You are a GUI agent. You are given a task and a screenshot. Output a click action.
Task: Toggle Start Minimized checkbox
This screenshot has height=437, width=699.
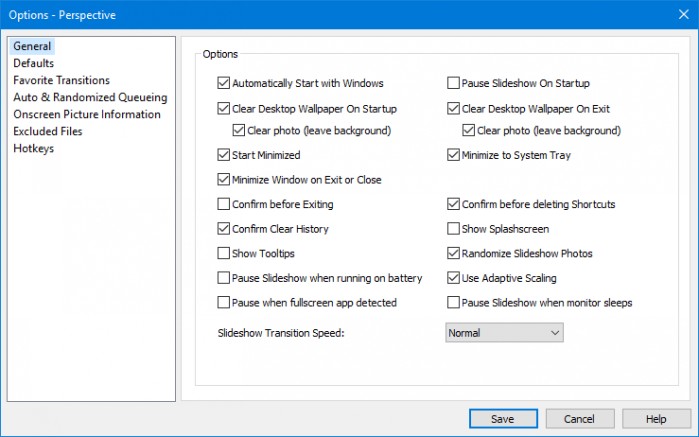[223, 155]
